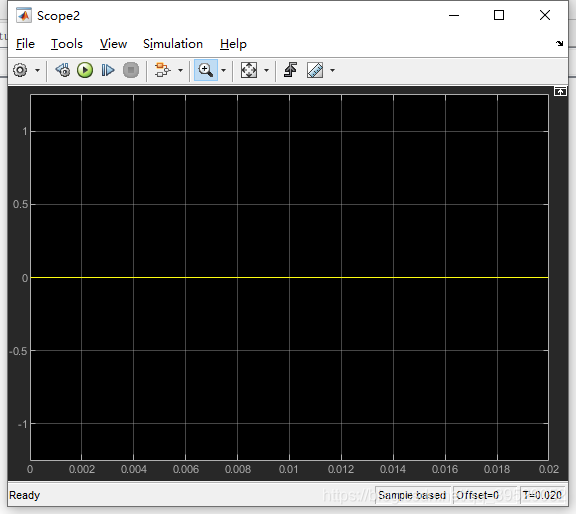Click the Step Back toolbar icon

tap(63, 70)
